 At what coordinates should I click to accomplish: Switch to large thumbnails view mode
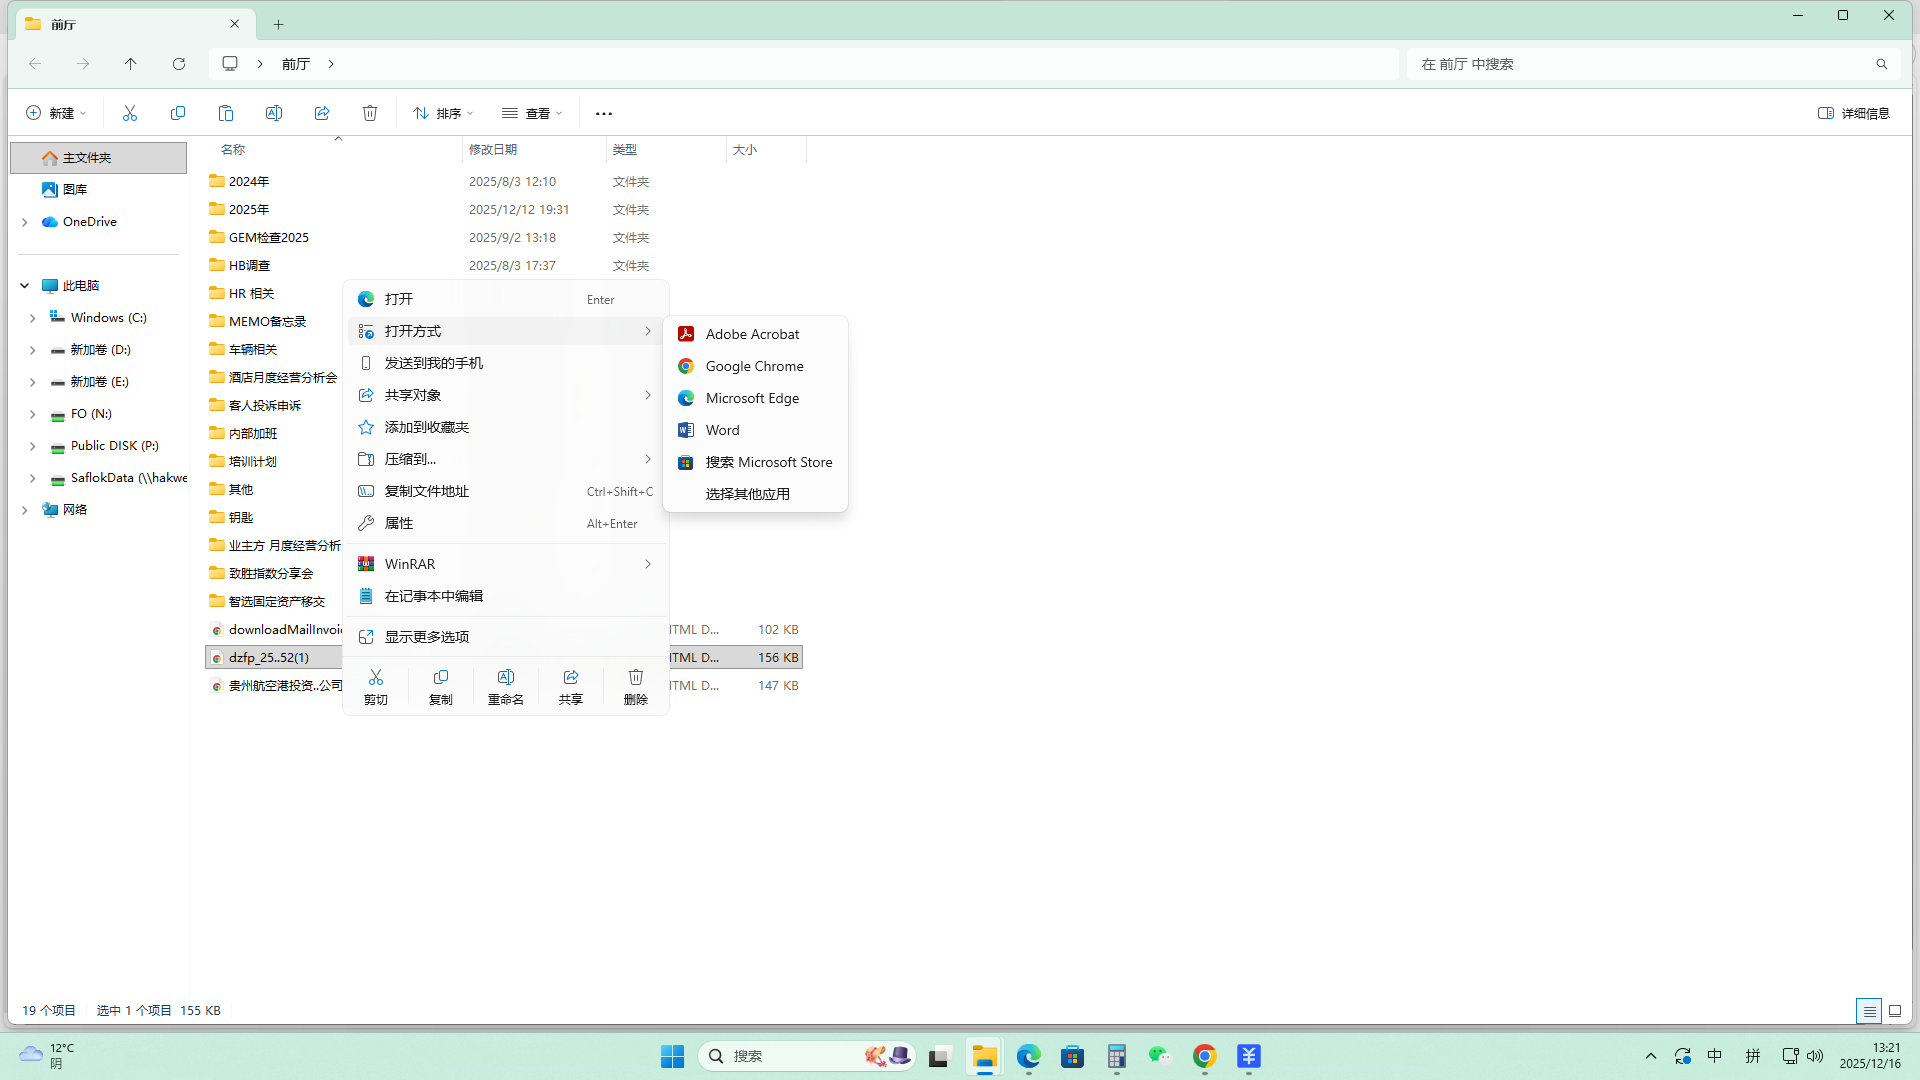(1894, 1011)
